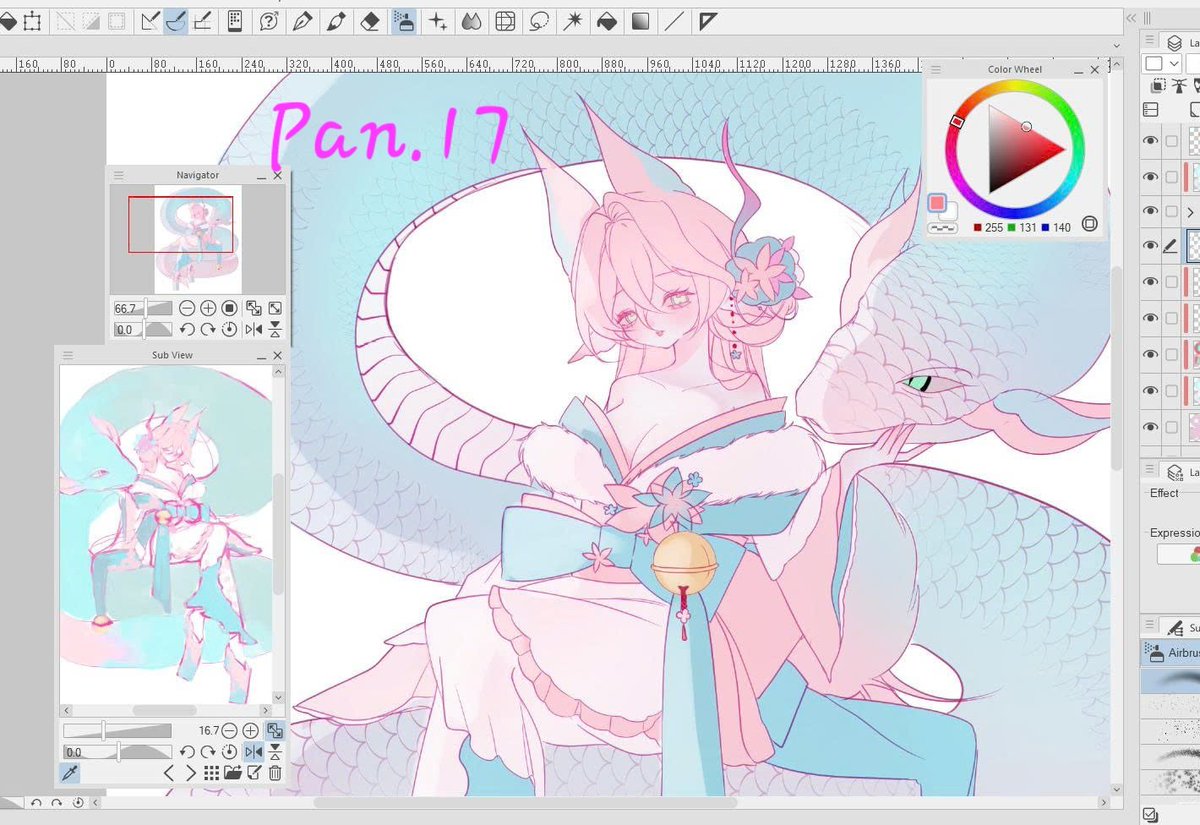
Task: Hide the topmost layer via eye icon
Action: pos(1150,141)
